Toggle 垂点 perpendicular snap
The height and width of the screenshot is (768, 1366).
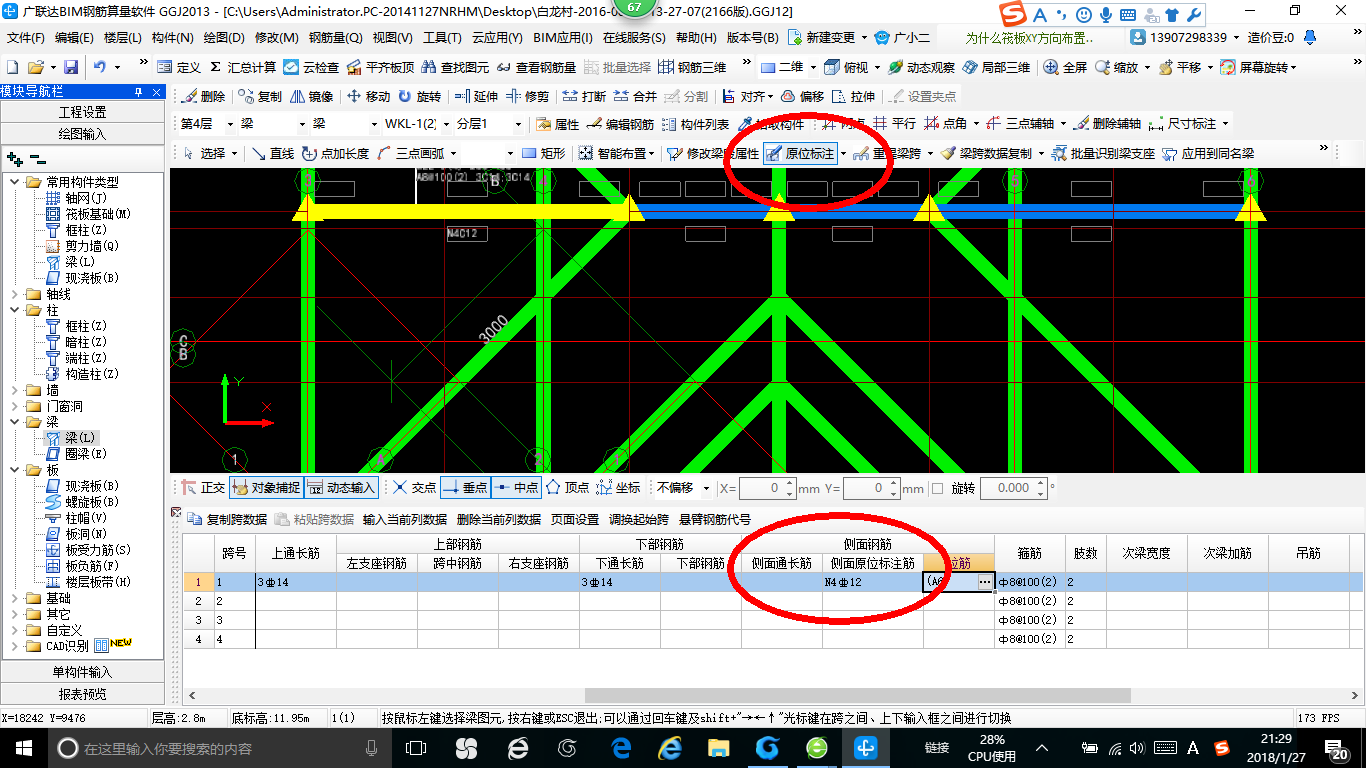[x=465, y=488]
